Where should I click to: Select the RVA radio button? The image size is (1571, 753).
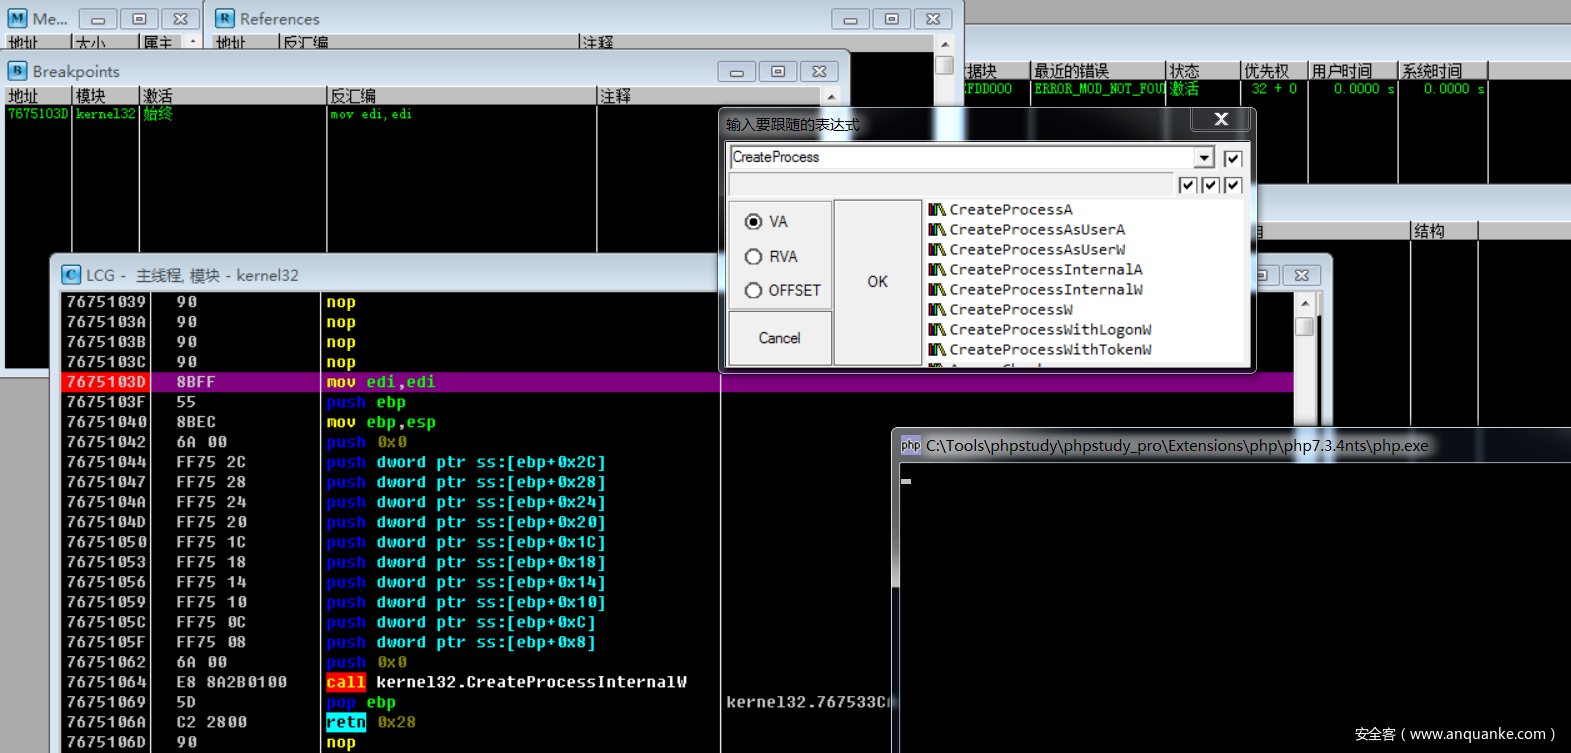click(x=754, y=257)
